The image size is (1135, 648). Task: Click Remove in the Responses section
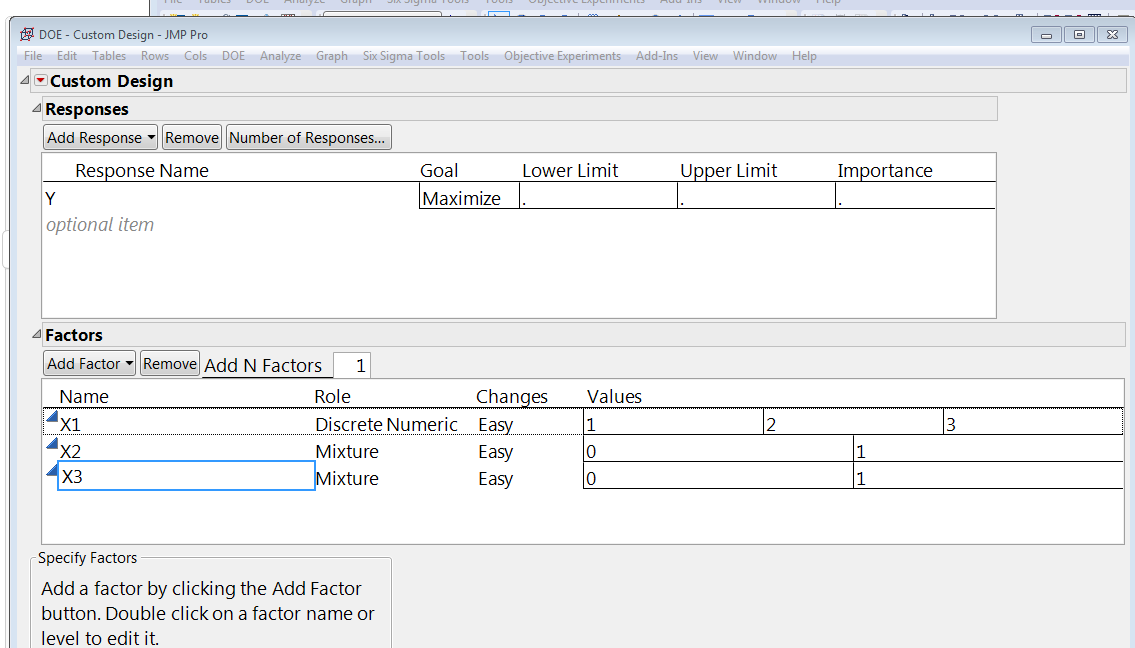(191, 137)
